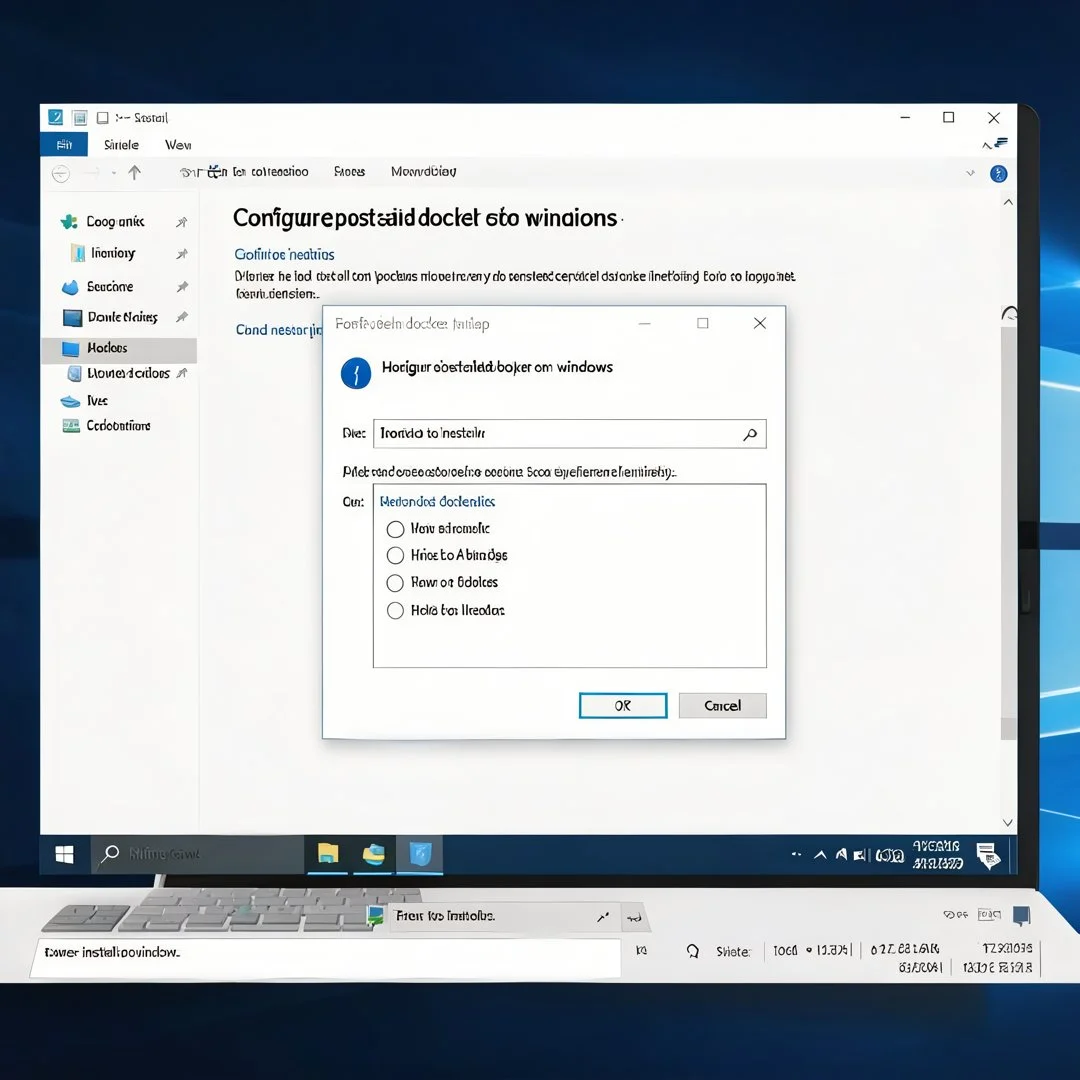
Task: Click the OK button in dialog
Action: [623, 705]
